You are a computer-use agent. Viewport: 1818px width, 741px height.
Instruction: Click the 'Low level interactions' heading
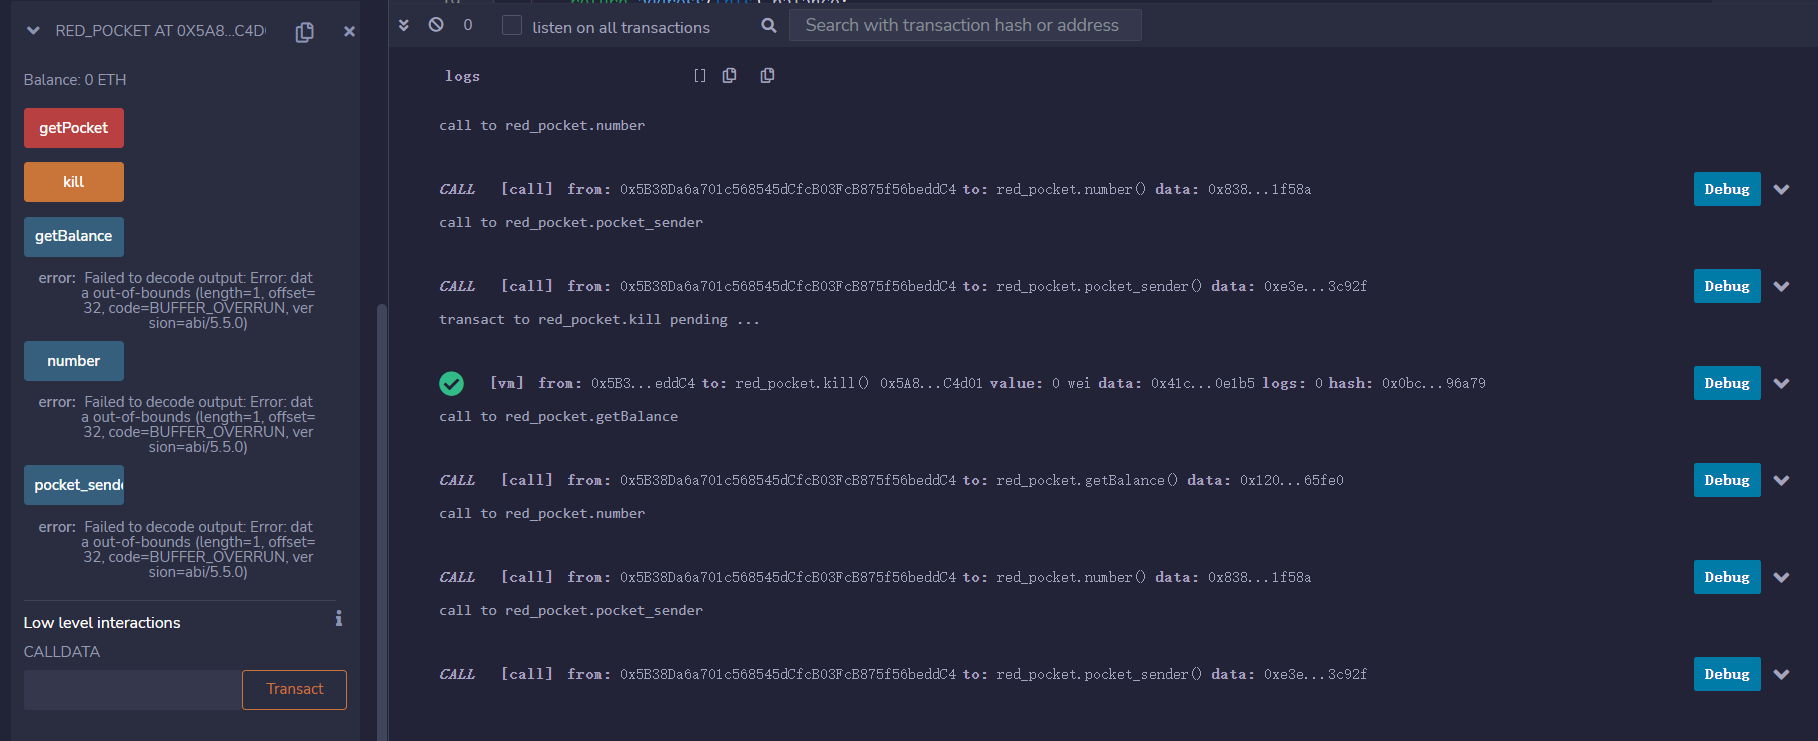point(102,623)
